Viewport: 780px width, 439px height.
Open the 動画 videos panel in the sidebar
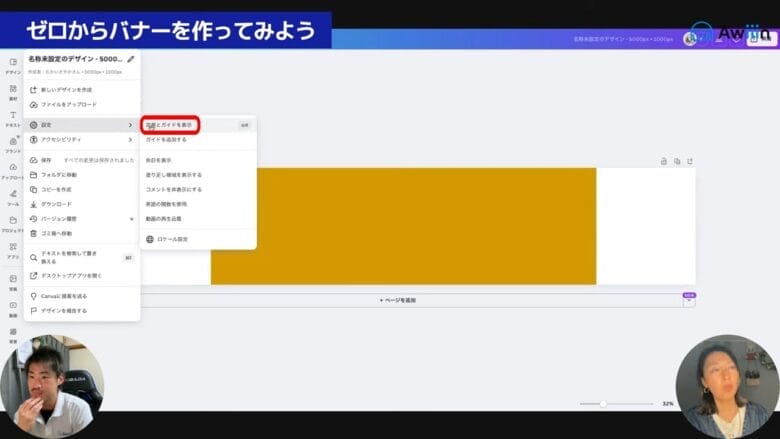point(13,308)
